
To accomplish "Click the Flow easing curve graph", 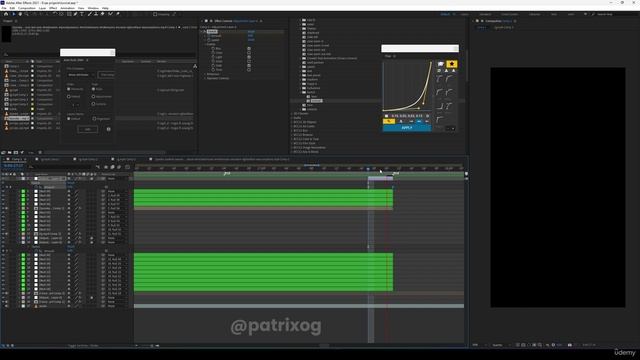I will pos(407,86).
